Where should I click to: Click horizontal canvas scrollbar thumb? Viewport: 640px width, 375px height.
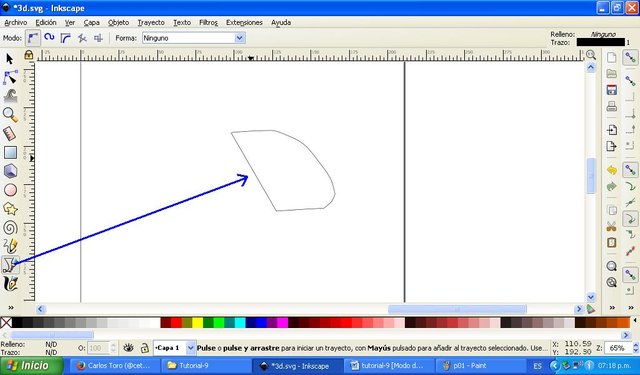coord(457,309)
